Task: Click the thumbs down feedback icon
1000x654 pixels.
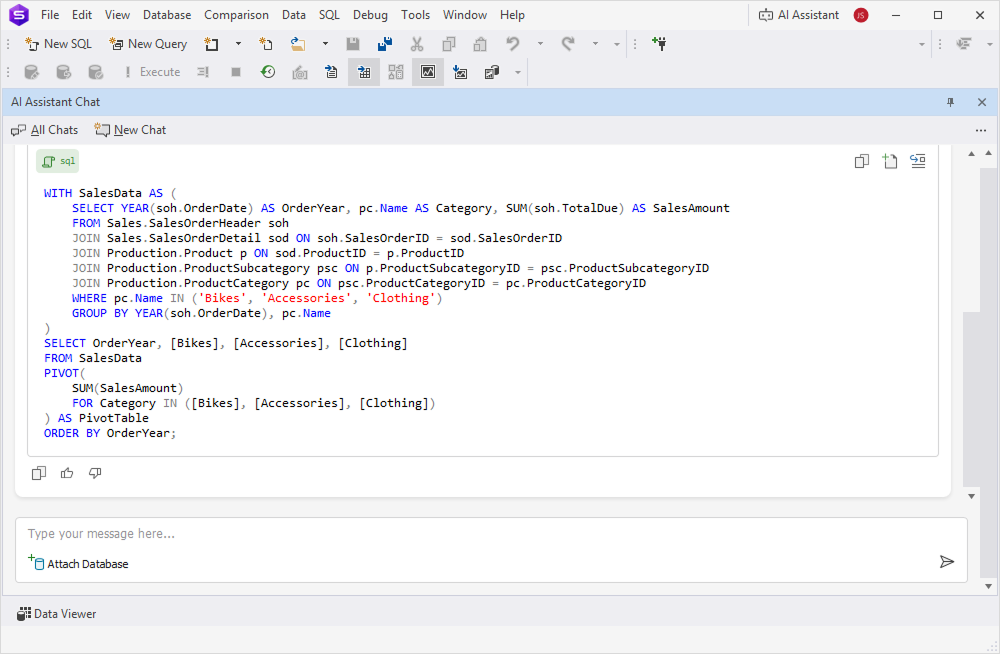Action: click(x=95, y=473)
